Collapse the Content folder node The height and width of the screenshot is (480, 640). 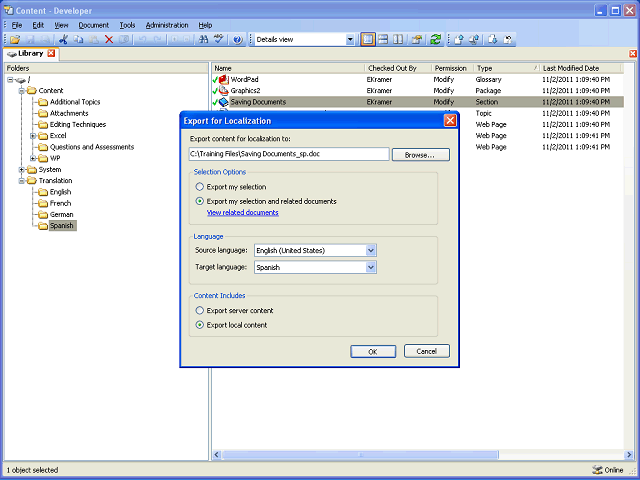pos(22,91)
